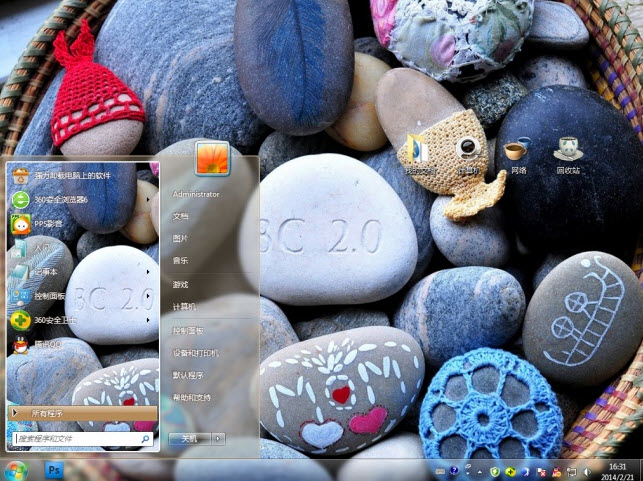This screenshot has width=643, height=481.
Task: Expand the 360安全浏览器6 jump list arrow
Action: pyautogui.click(x=148, y=200)
